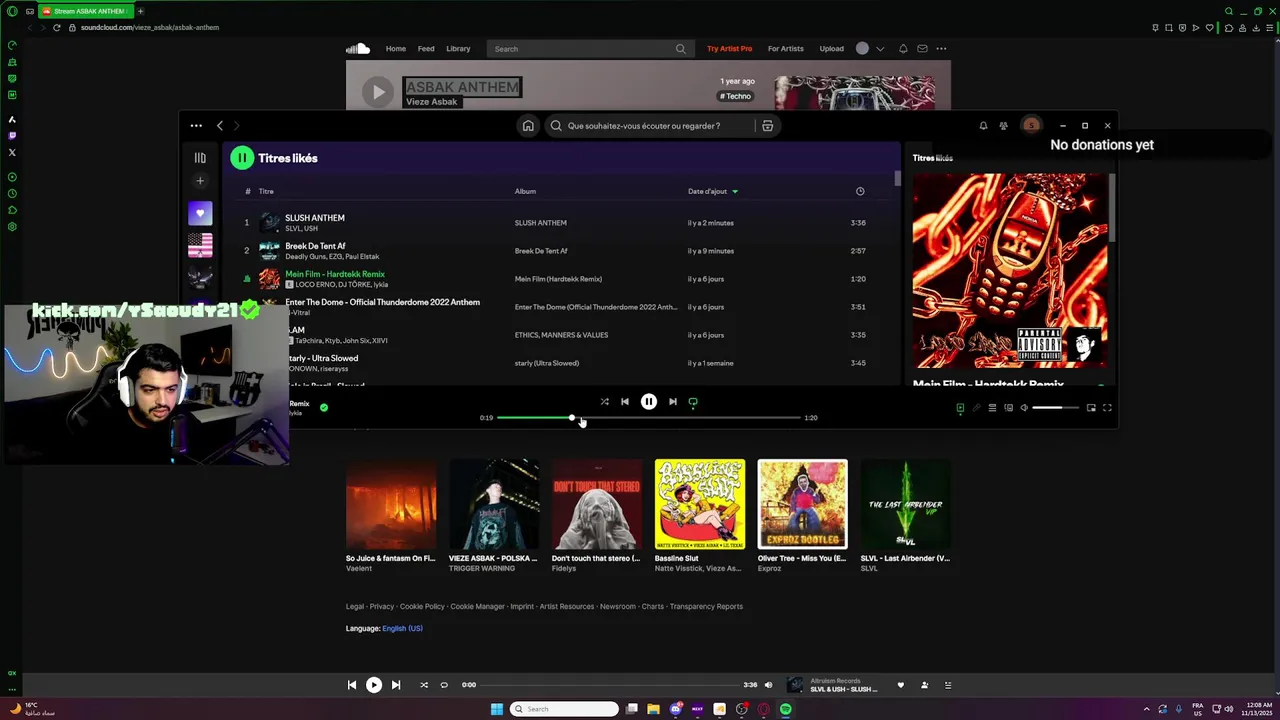Open Spotify user profile avatar
1280x720 pixels.
[1031, 126]
